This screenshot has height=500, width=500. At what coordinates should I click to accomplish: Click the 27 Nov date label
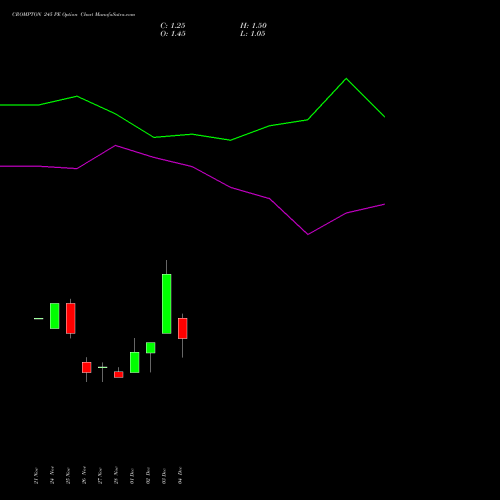[x=100, y=476]
